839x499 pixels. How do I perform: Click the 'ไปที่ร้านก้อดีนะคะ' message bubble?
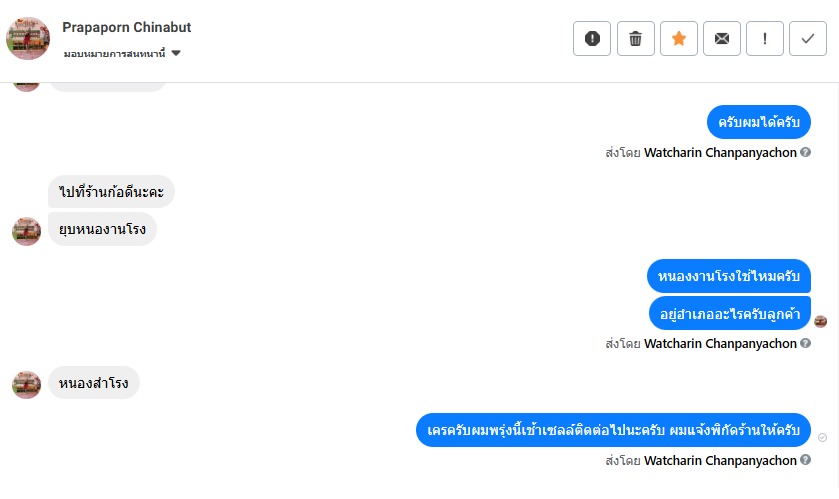111,191
